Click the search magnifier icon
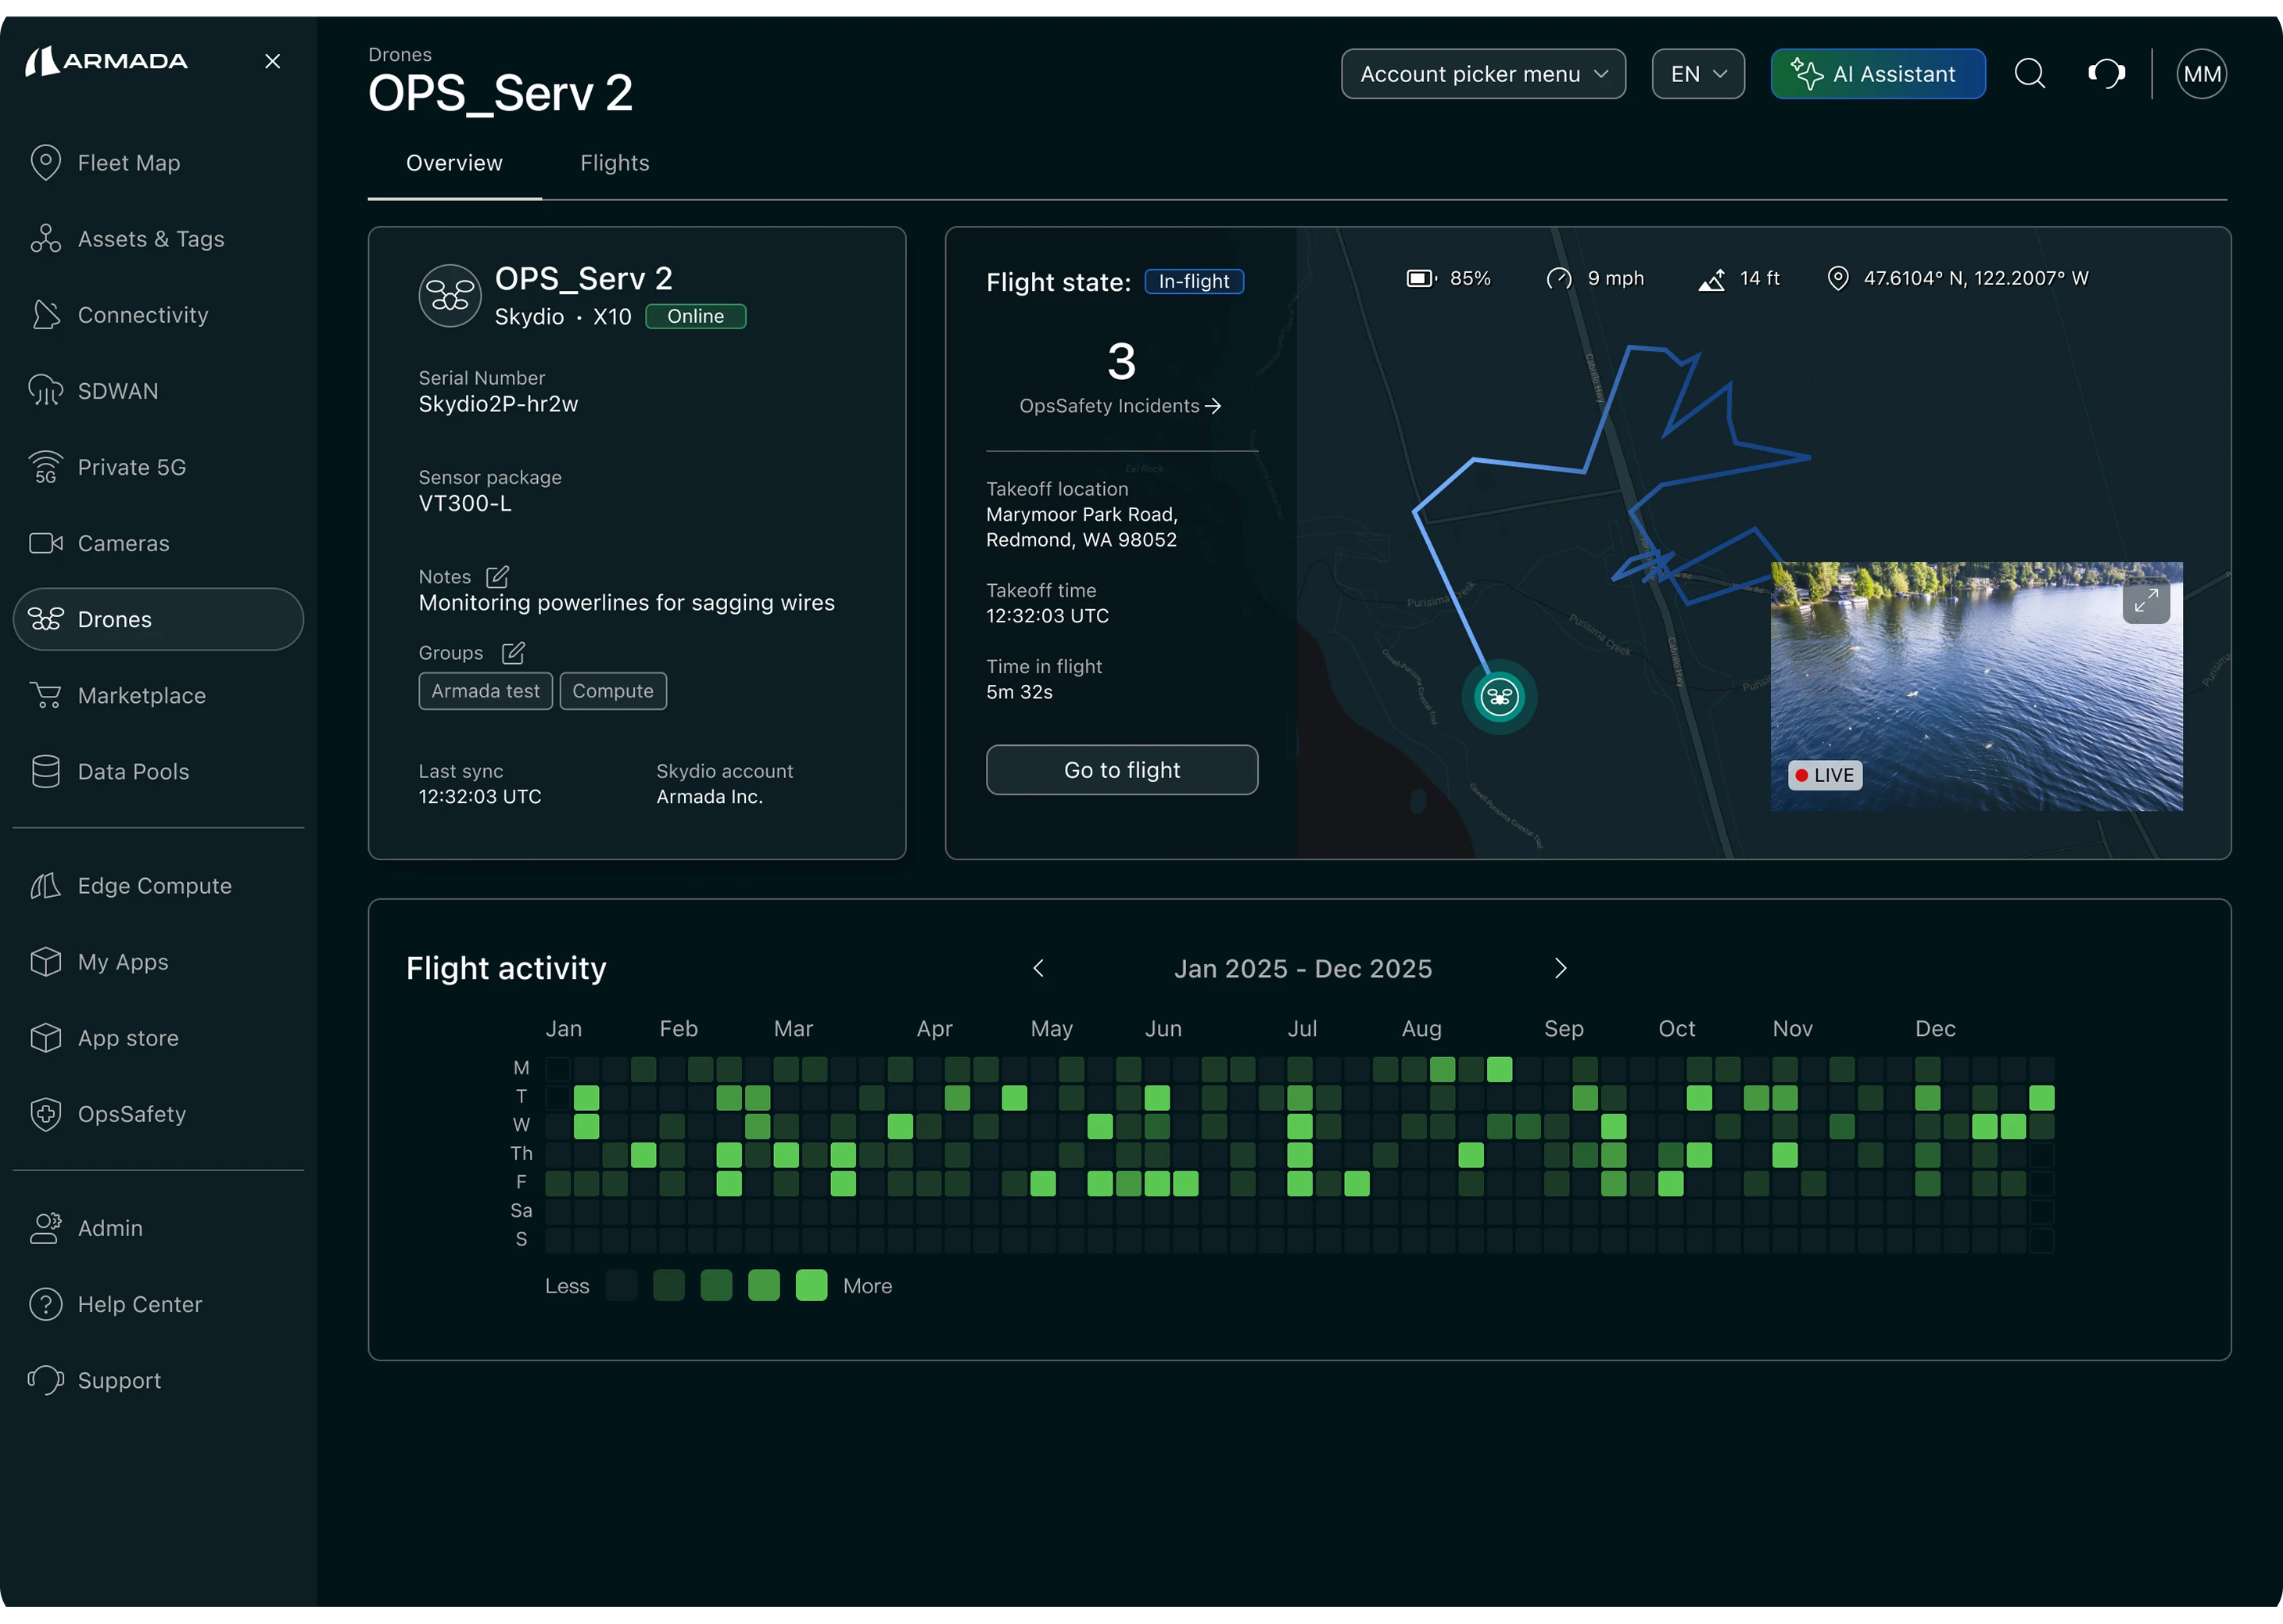Screen dimensions: 2283x1624 [2029, 74]
